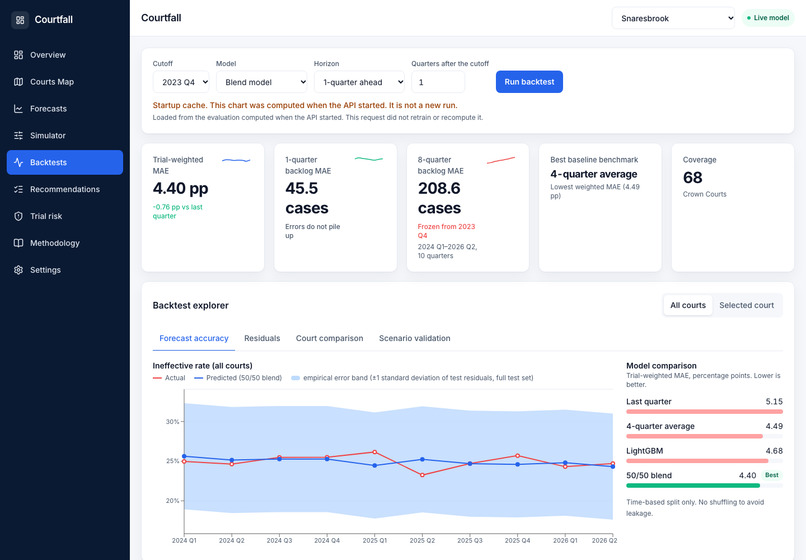Click the 2024 Q1 axis label
The height and width of the screenshot is (560, 806).
point(184,540)
